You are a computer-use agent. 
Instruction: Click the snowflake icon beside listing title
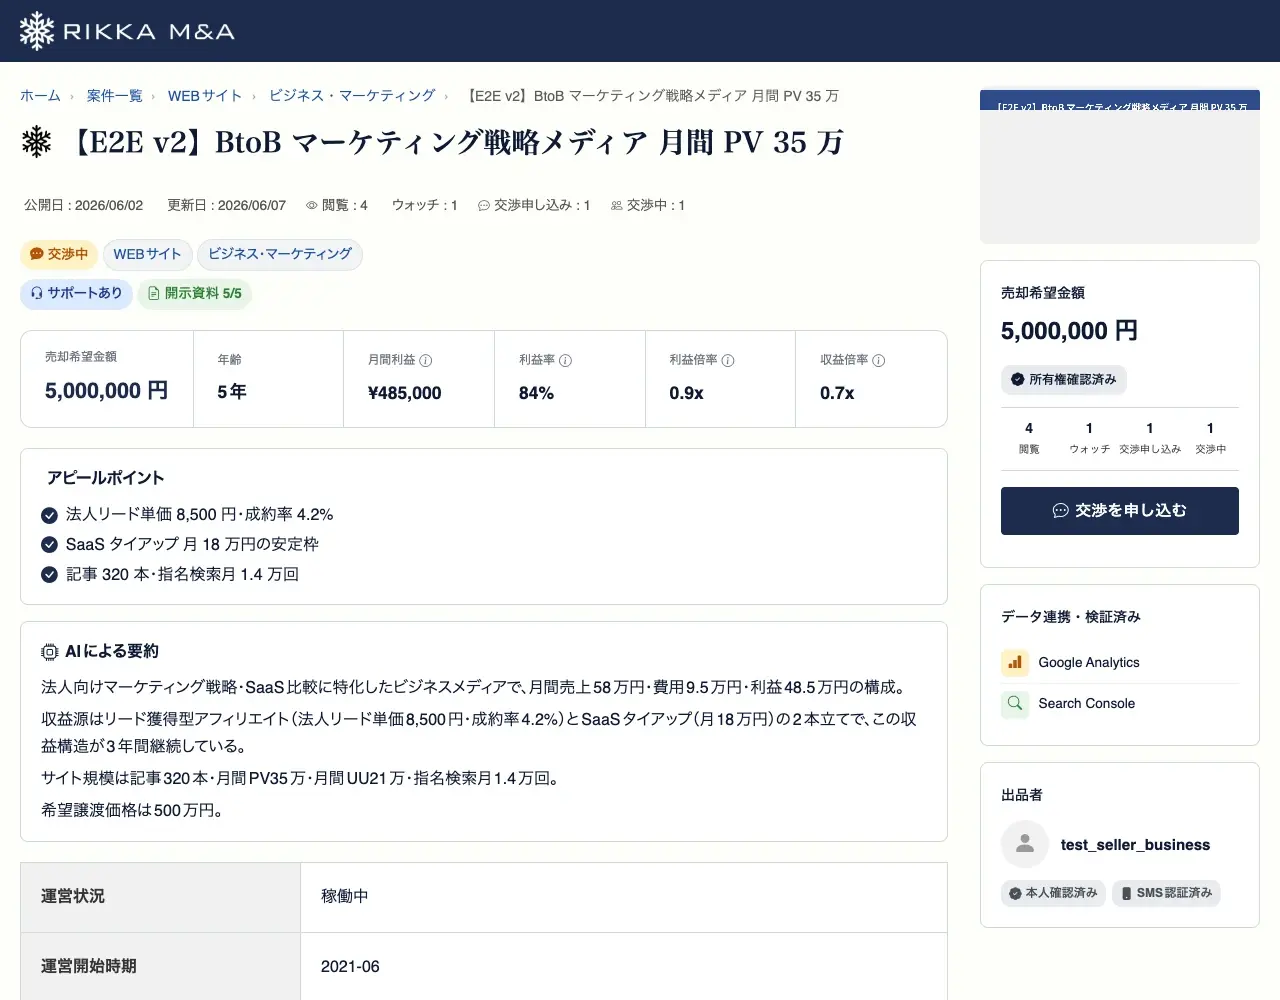(37, 142)
